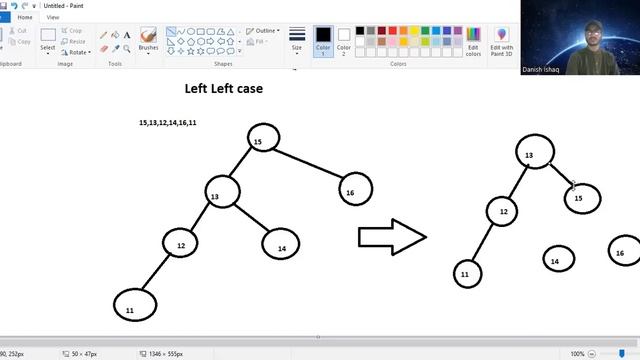Choose the Oval shape
The height and width of the screenshot is (360, 640).
coord(191,31)
